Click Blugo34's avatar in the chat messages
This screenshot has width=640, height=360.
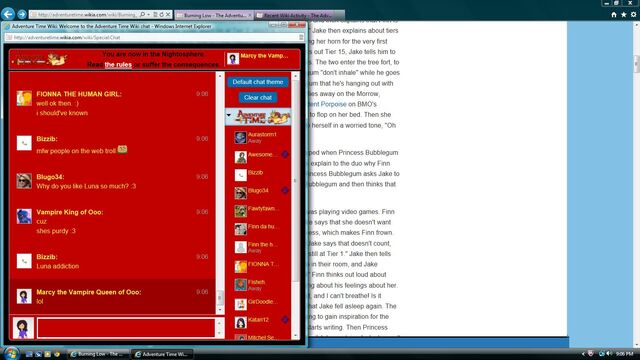click(x=24, y=181)
